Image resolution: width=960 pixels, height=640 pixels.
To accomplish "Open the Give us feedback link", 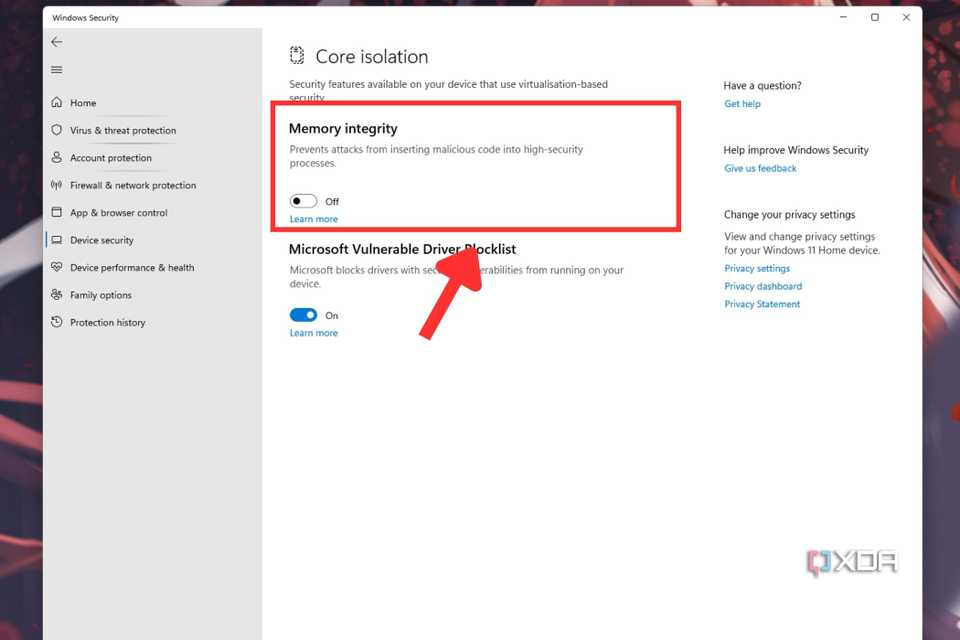I will click(x=760, y=168).
